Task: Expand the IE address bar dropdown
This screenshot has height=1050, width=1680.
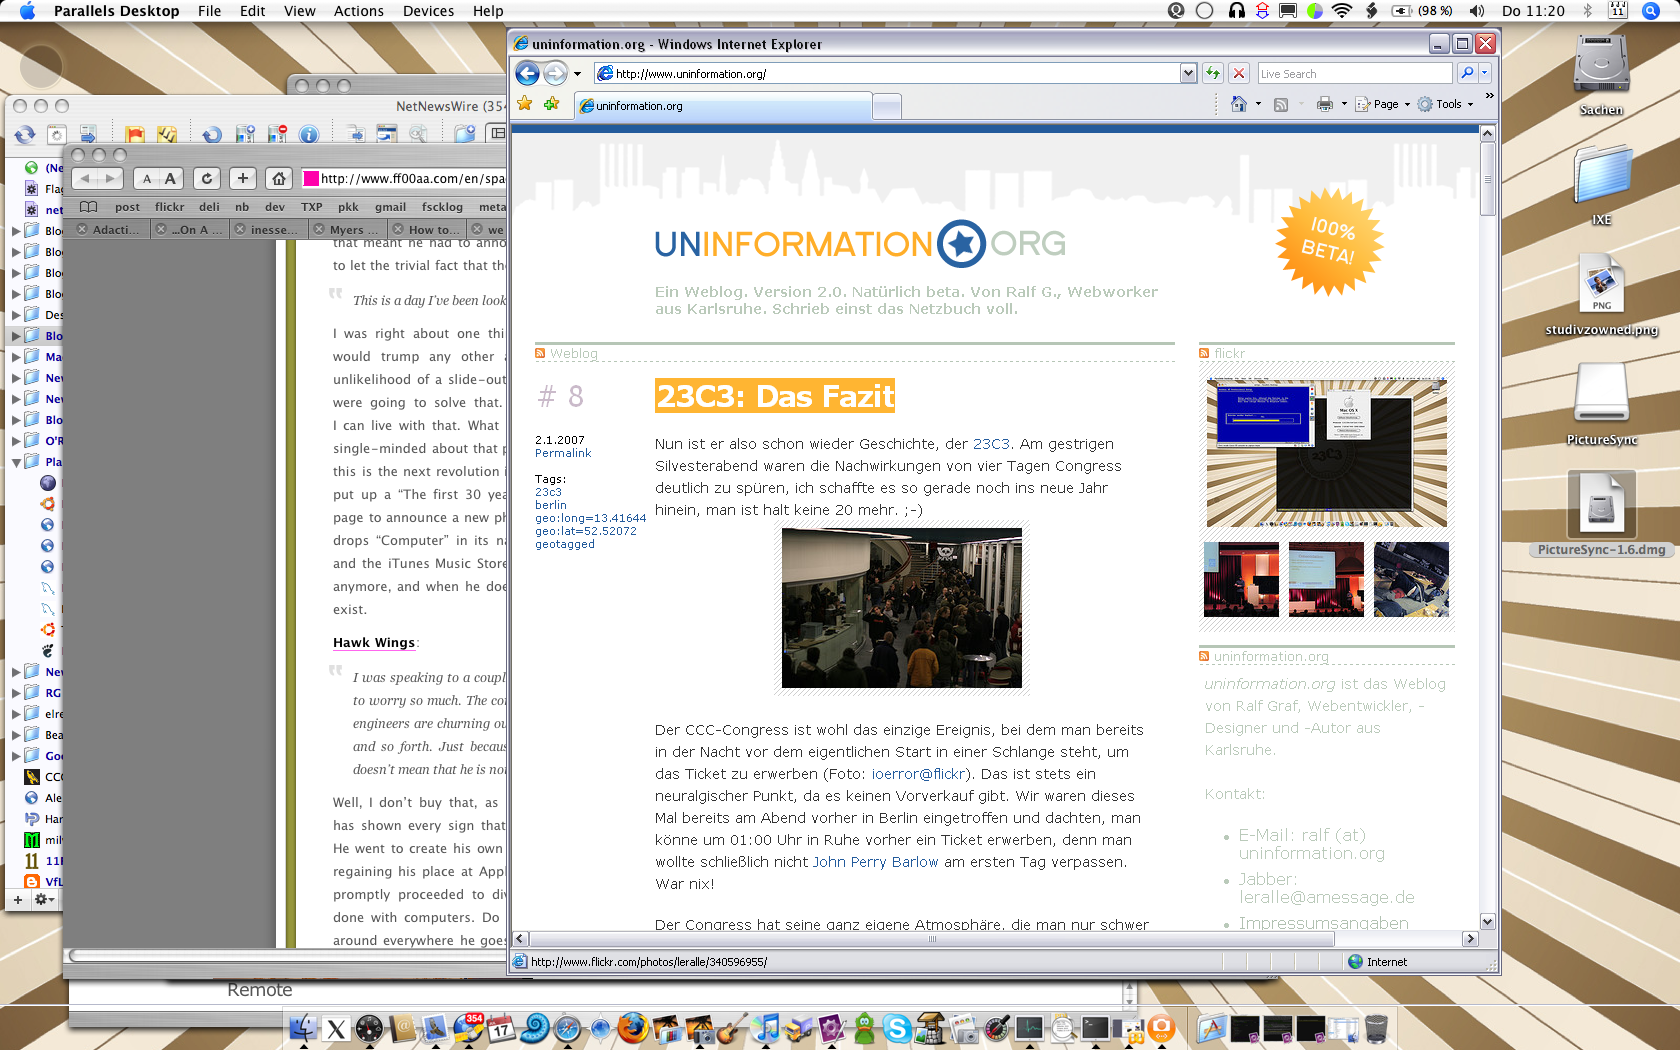Action: click(x=1188, y=73)
